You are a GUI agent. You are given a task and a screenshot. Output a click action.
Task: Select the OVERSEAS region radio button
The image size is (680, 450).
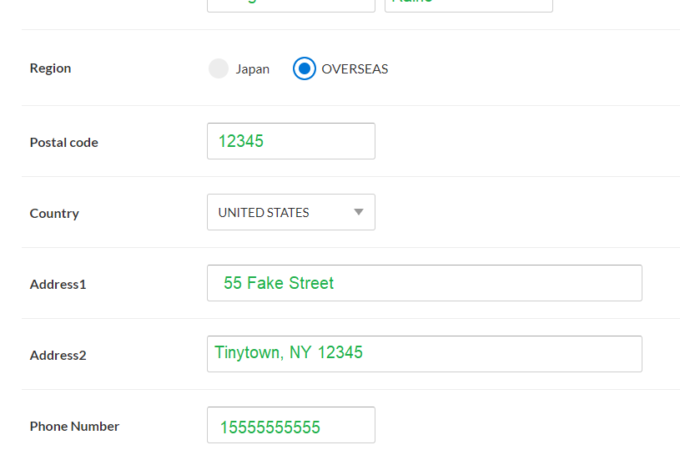point(304,69)
